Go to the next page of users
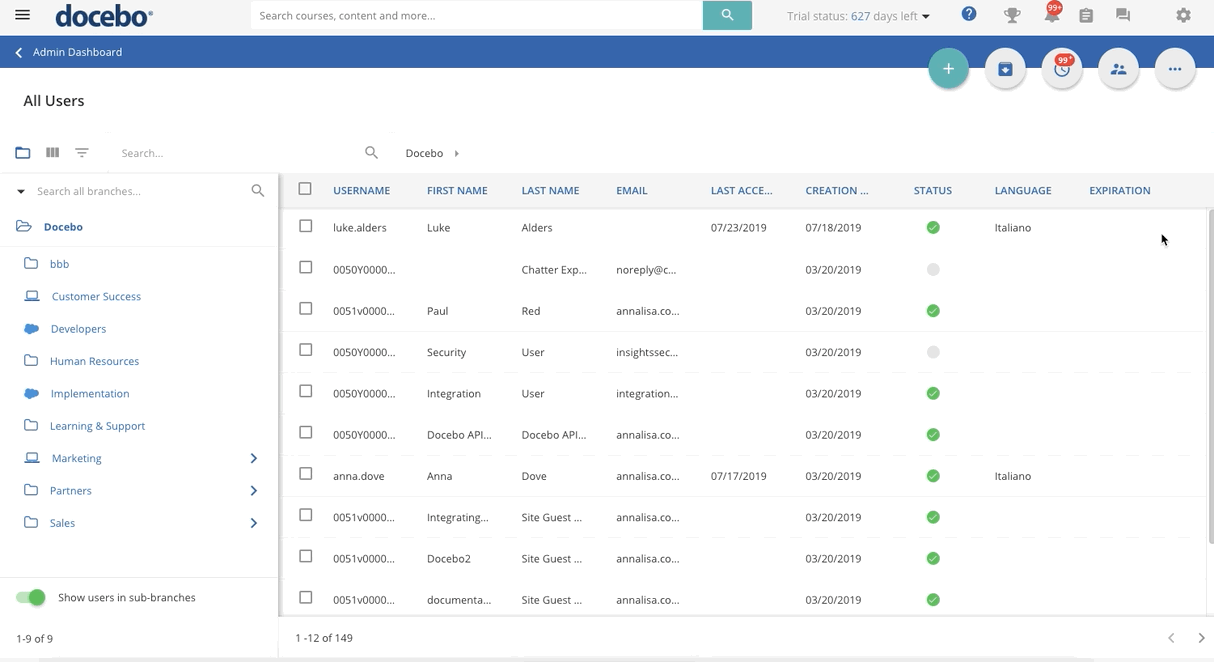1214x662 pixels. 1201,638
